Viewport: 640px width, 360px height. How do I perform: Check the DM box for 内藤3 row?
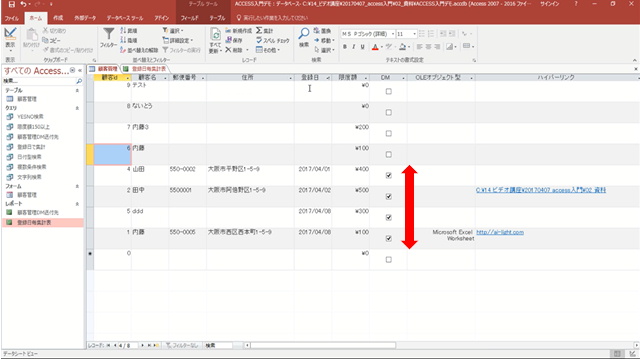click(x=389, y=133)
